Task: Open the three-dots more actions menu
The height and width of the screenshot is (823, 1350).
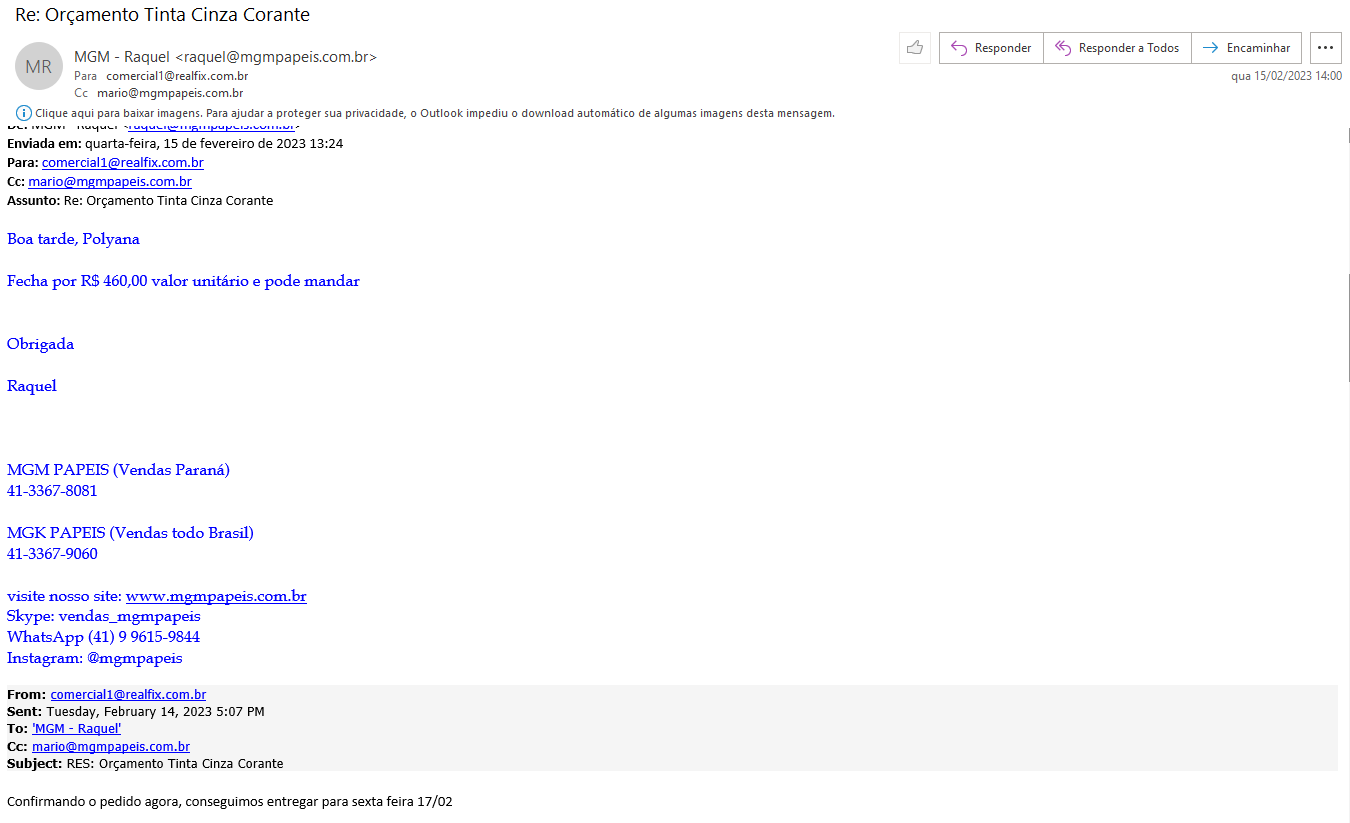Action: tap(1325, 48)
